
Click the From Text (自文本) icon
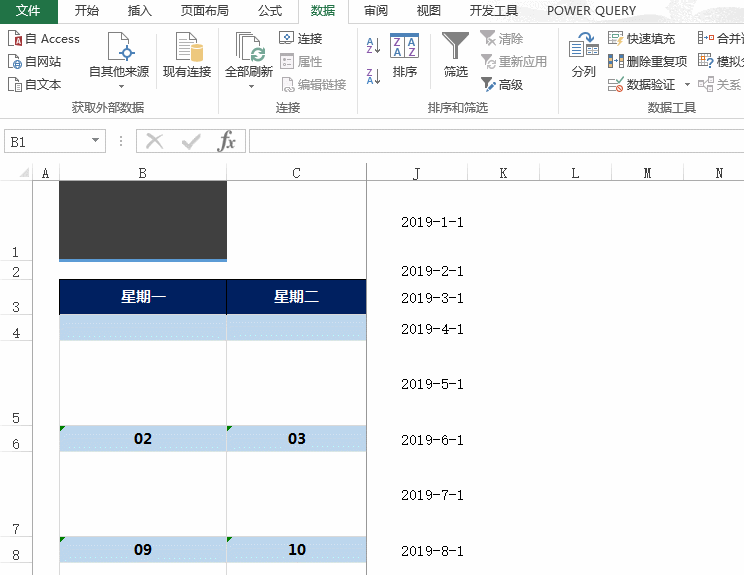35,85
